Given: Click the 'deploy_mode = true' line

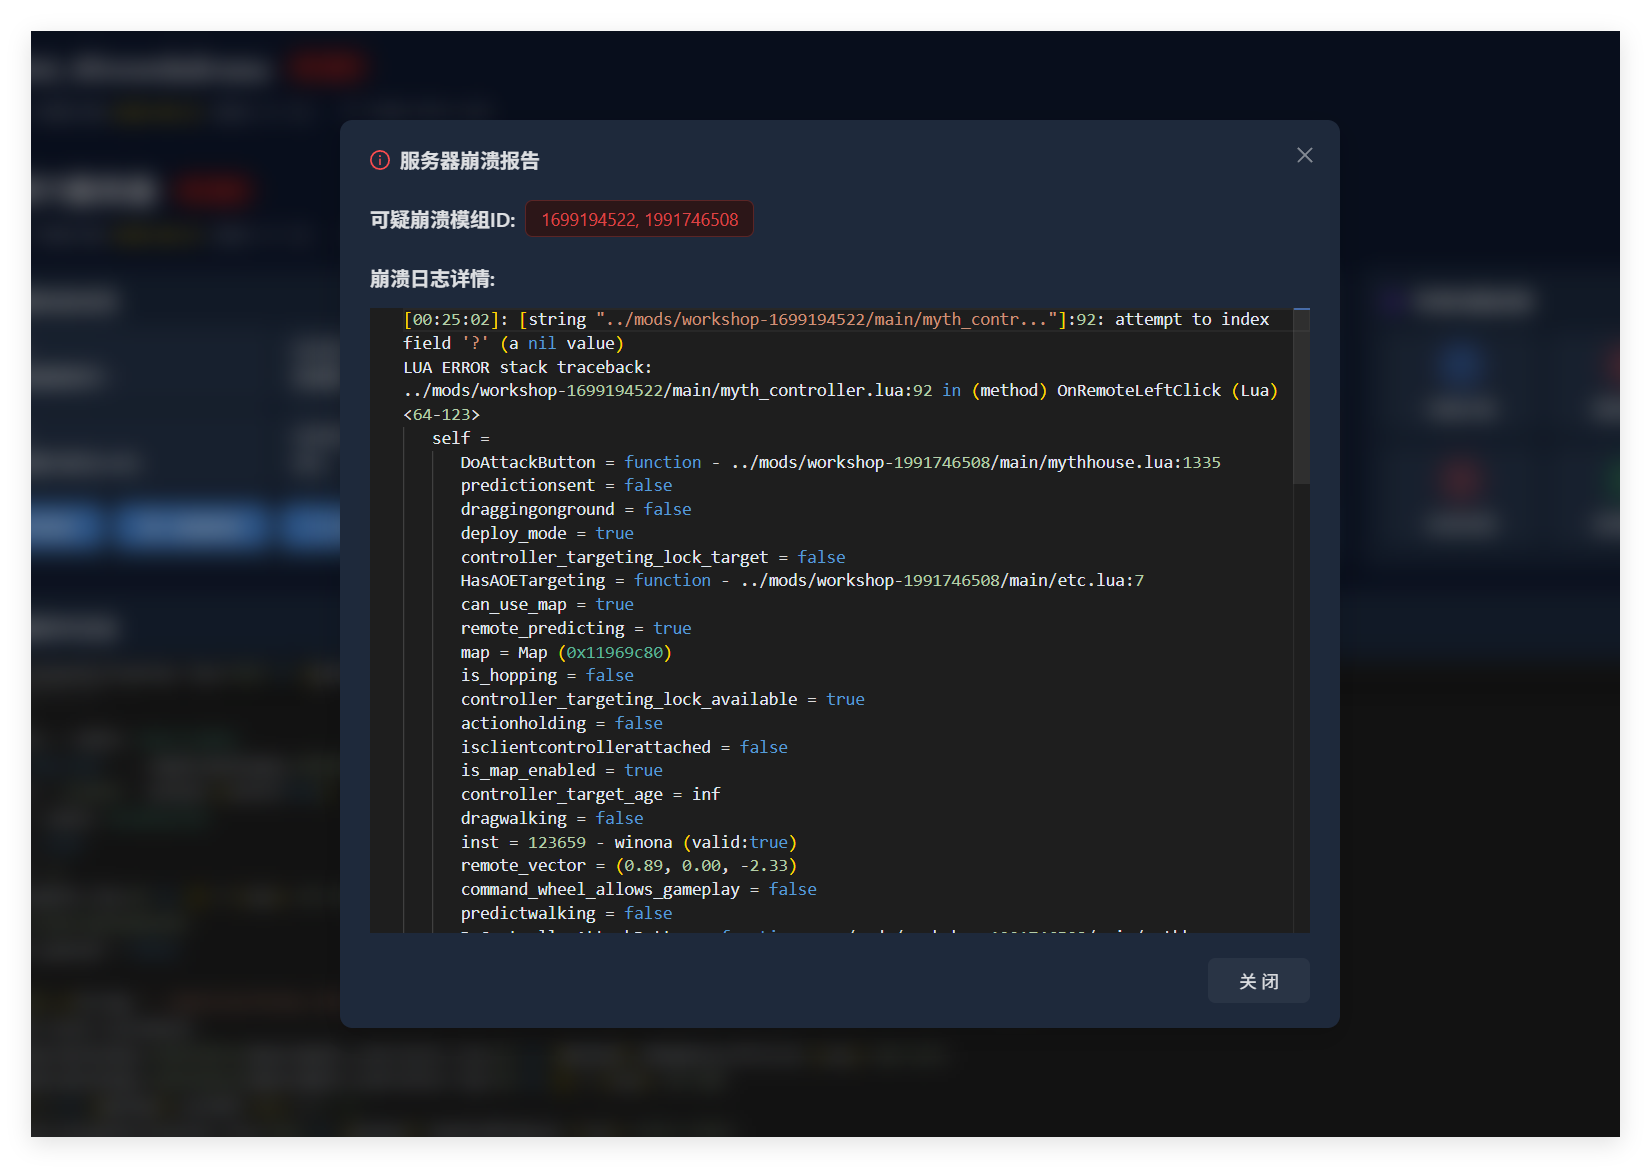Looking at the screenshot, I should (x=546, y=533).
